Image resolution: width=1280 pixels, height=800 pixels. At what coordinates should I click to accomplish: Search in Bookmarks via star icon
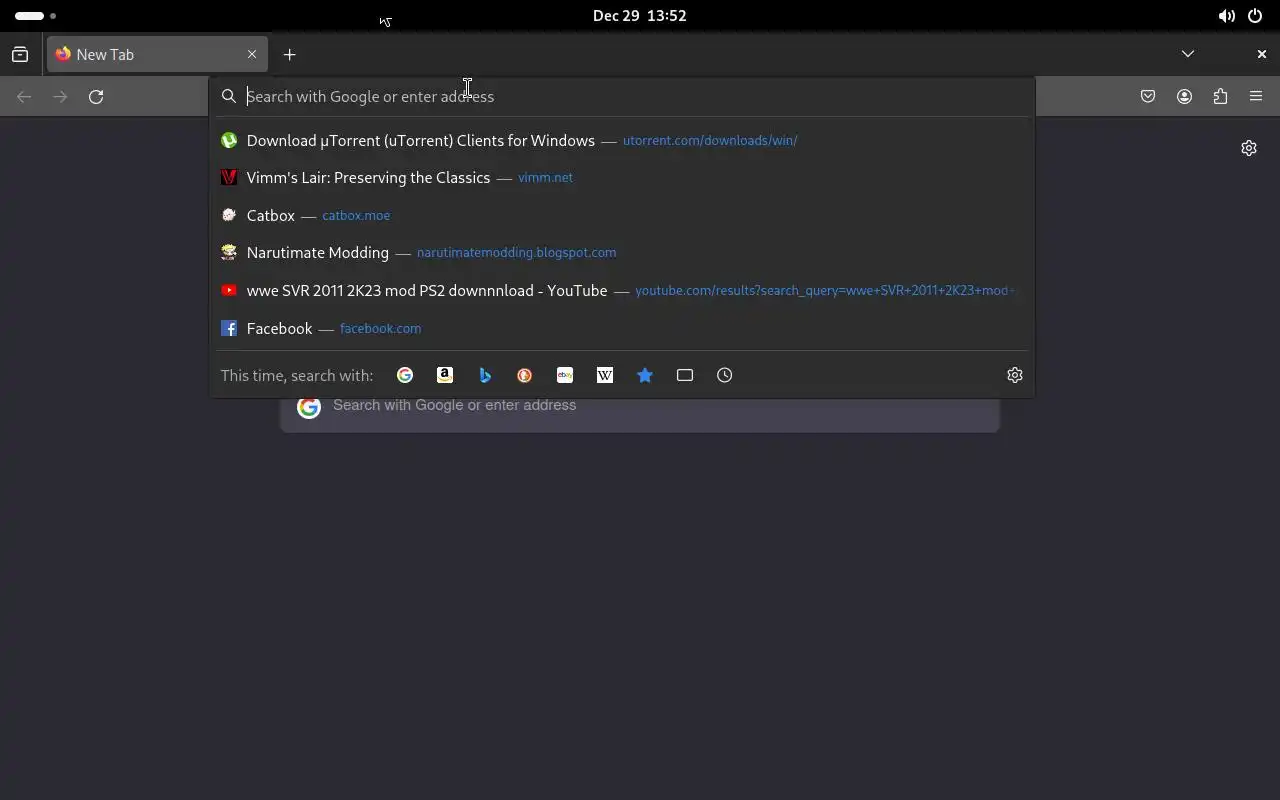(x=645, y=375)
